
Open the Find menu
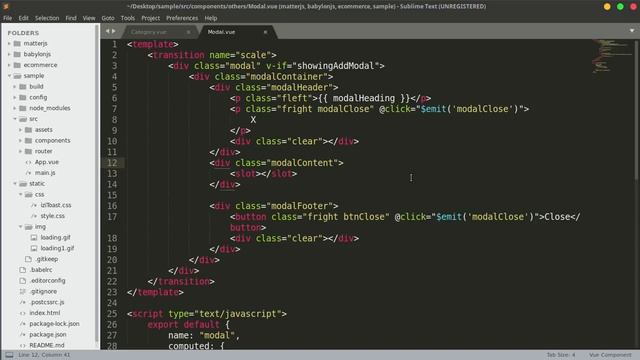coord(71,18)
